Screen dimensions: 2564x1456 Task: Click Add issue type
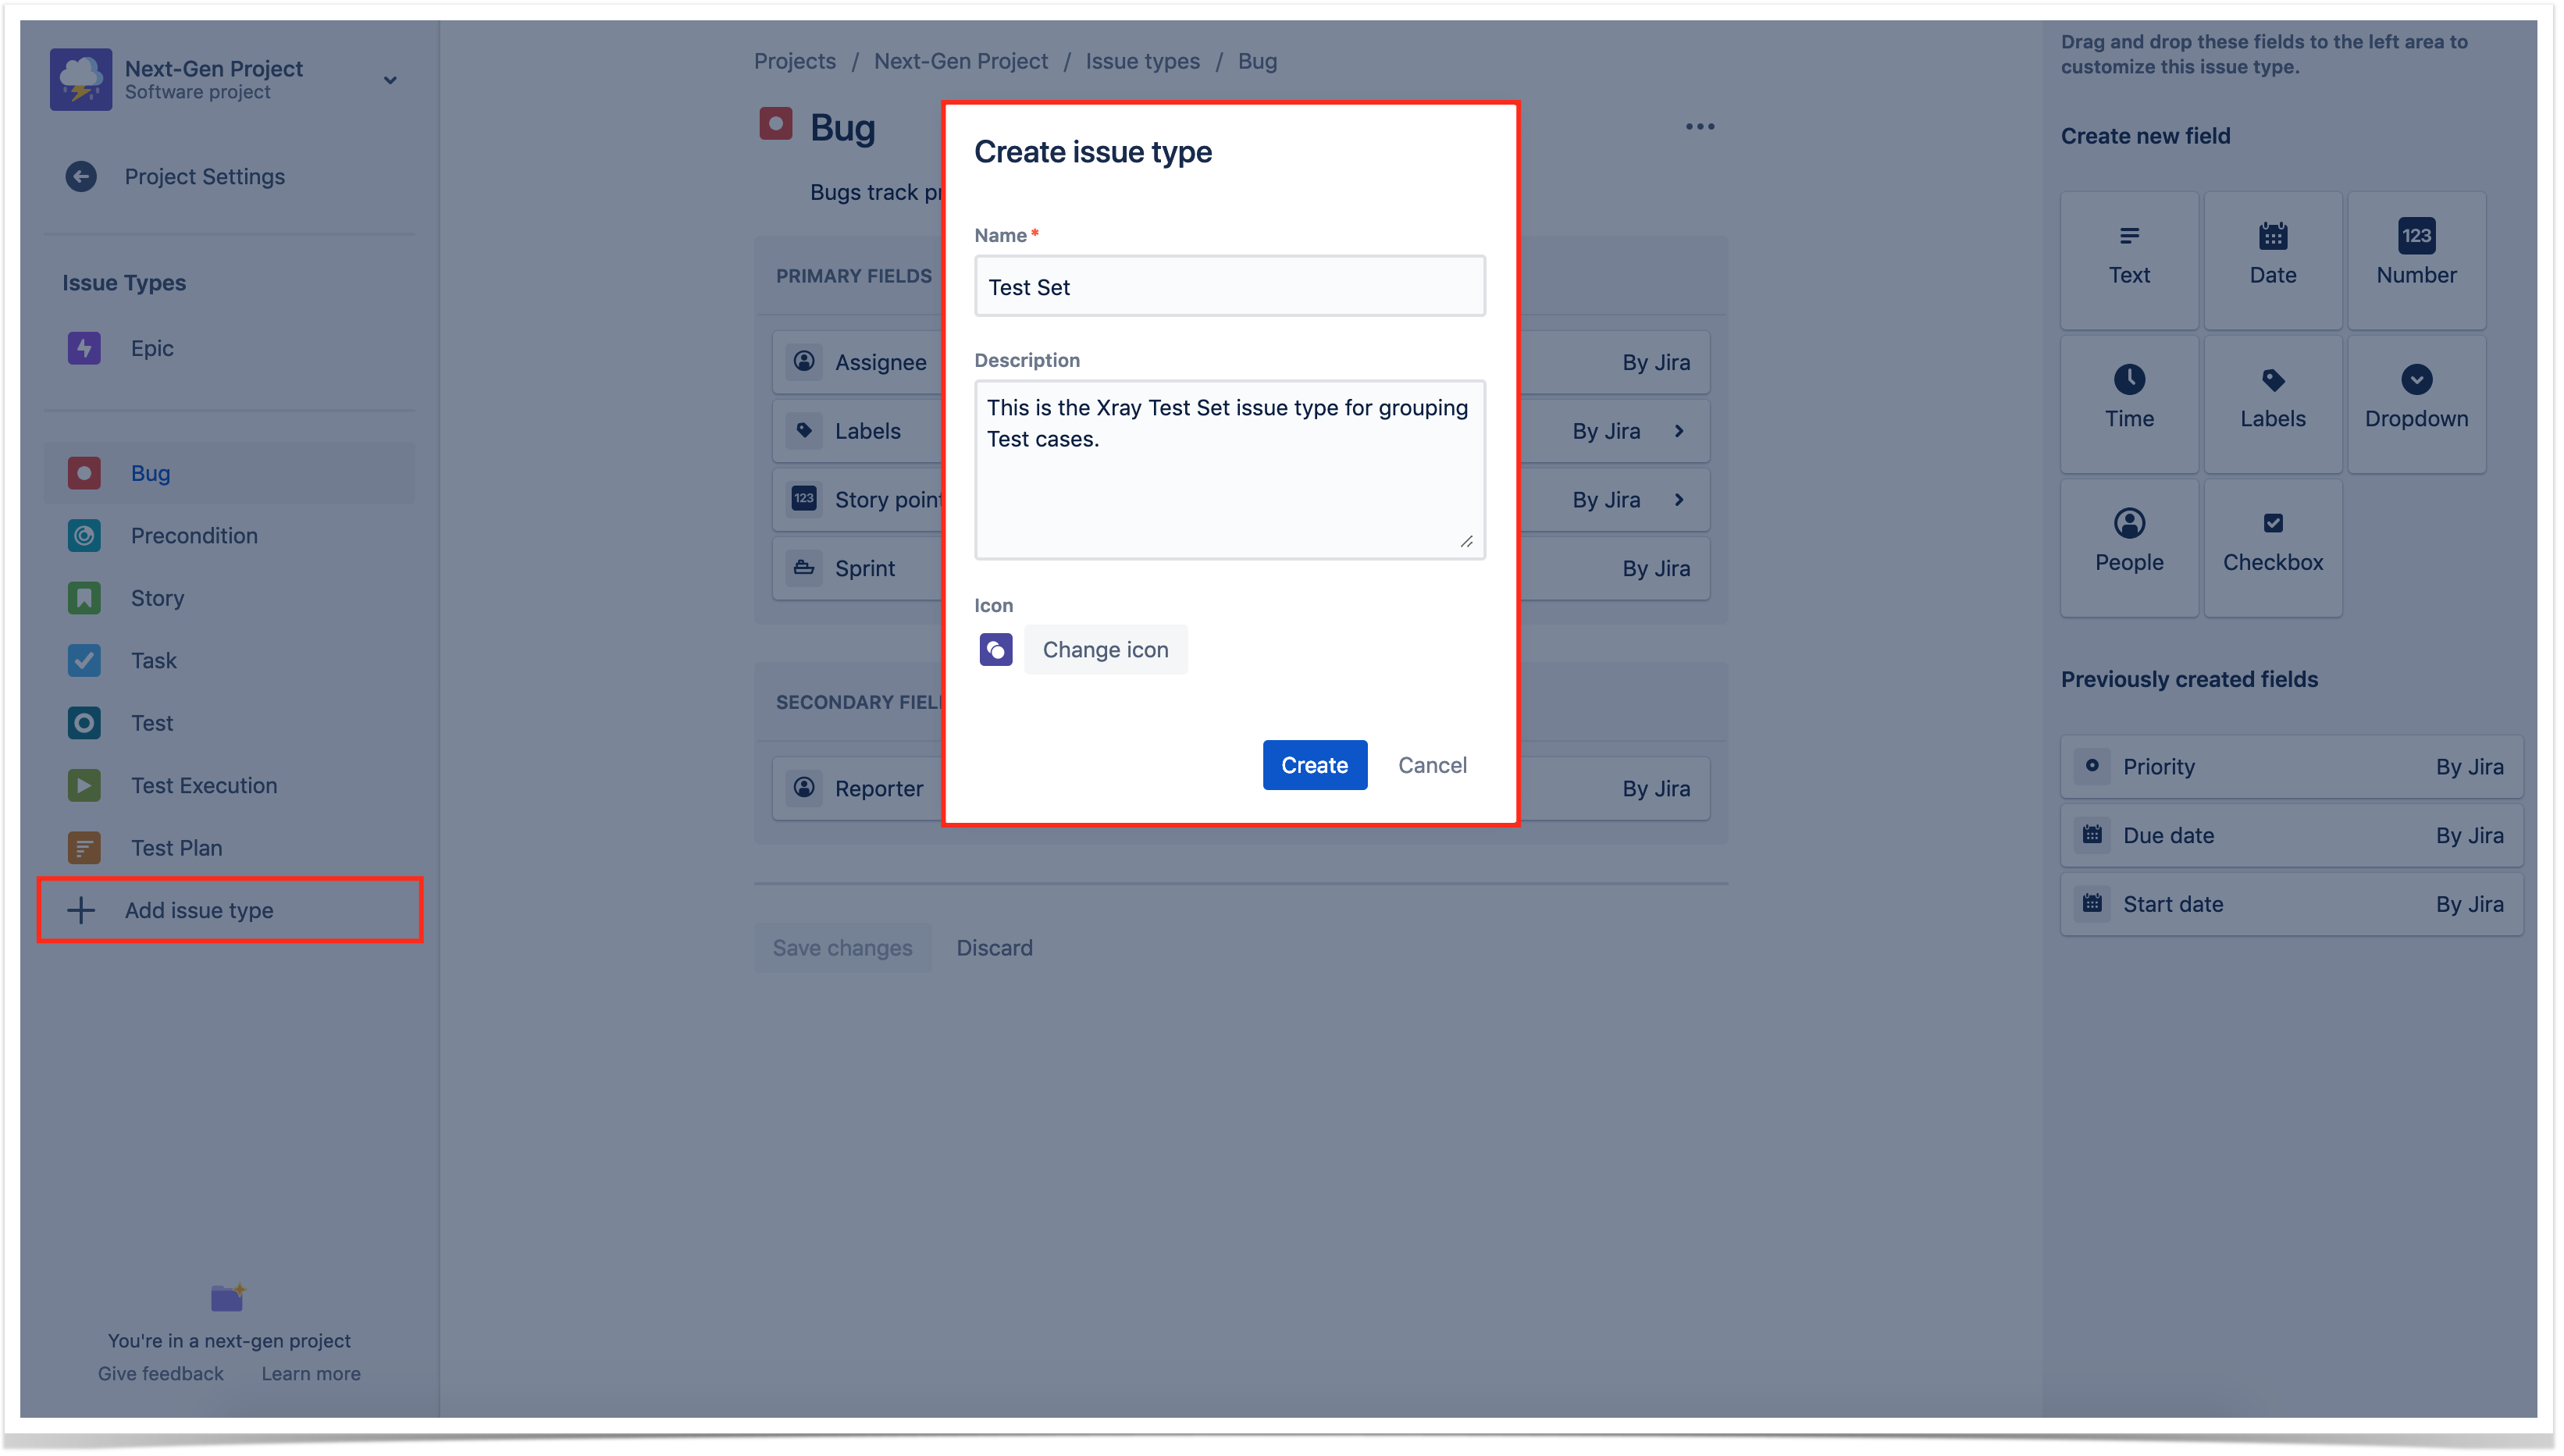[x=230, y=911]
